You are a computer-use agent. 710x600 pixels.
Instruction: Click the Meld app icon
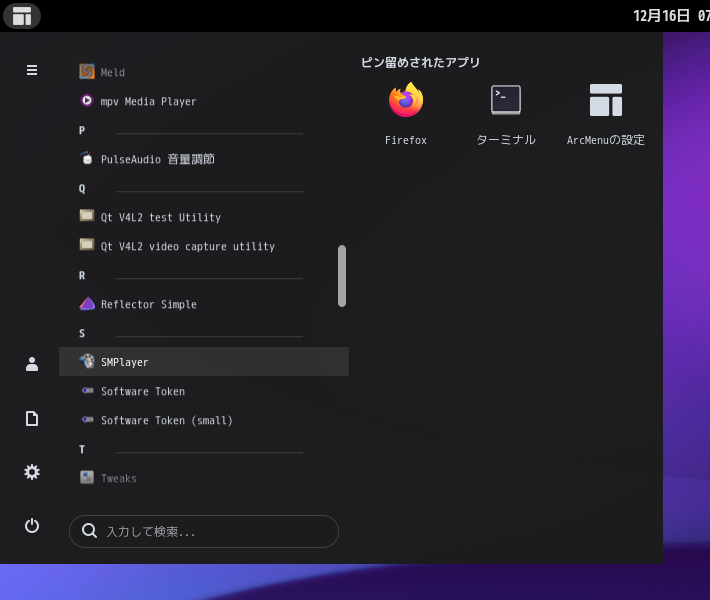(87, 72)
